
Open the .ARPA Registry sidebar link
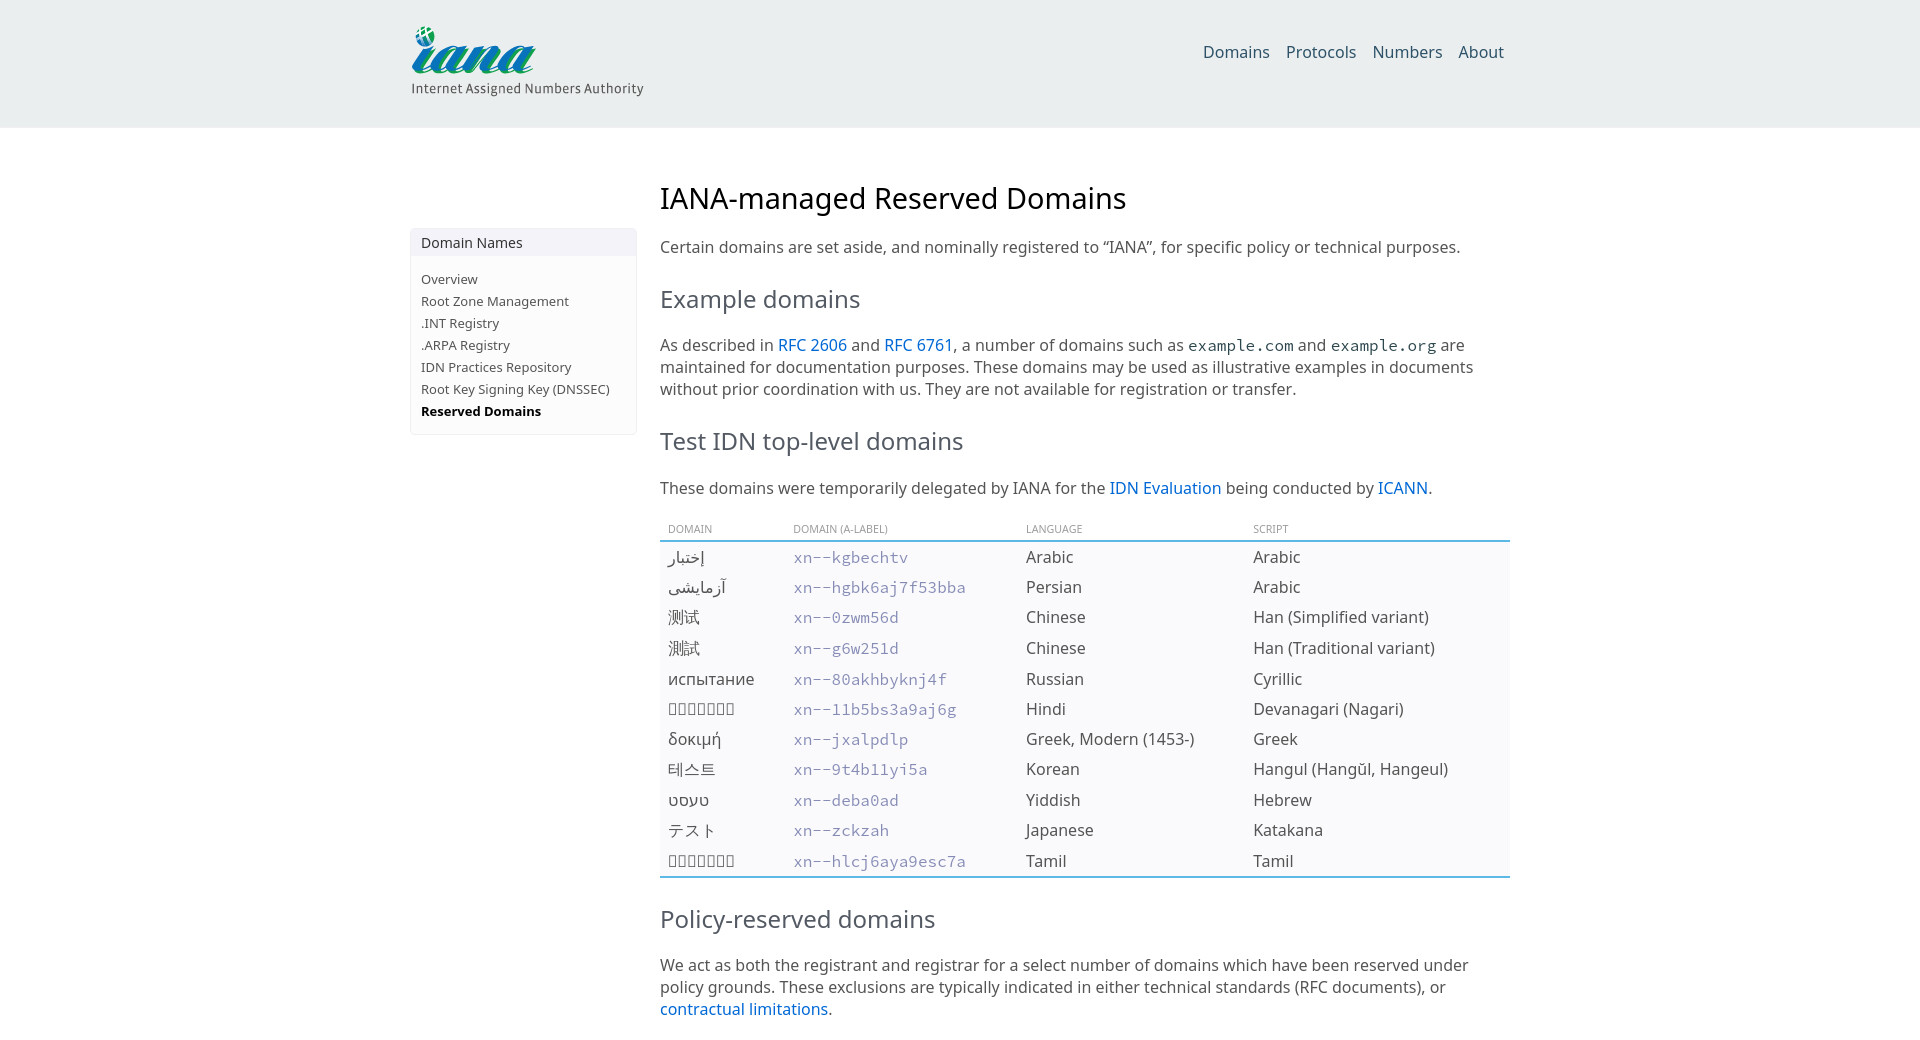tap(465, 345)
